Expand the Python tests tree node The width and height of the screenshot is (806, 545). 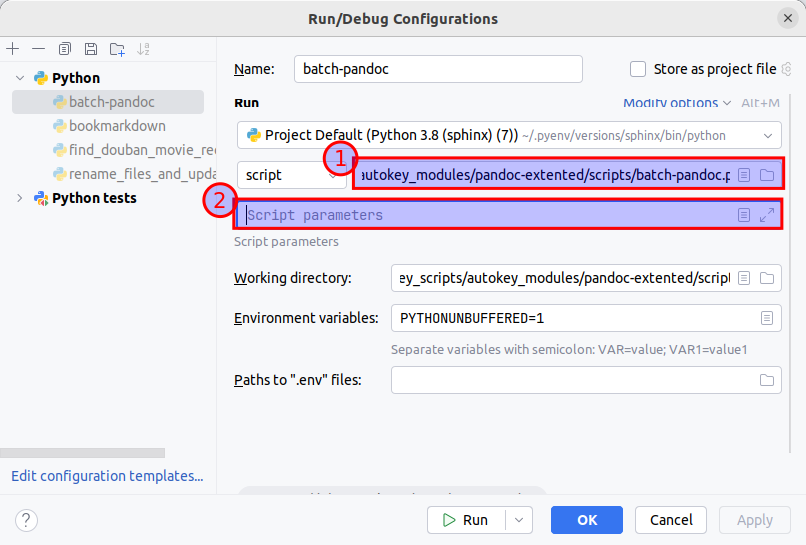19,198
